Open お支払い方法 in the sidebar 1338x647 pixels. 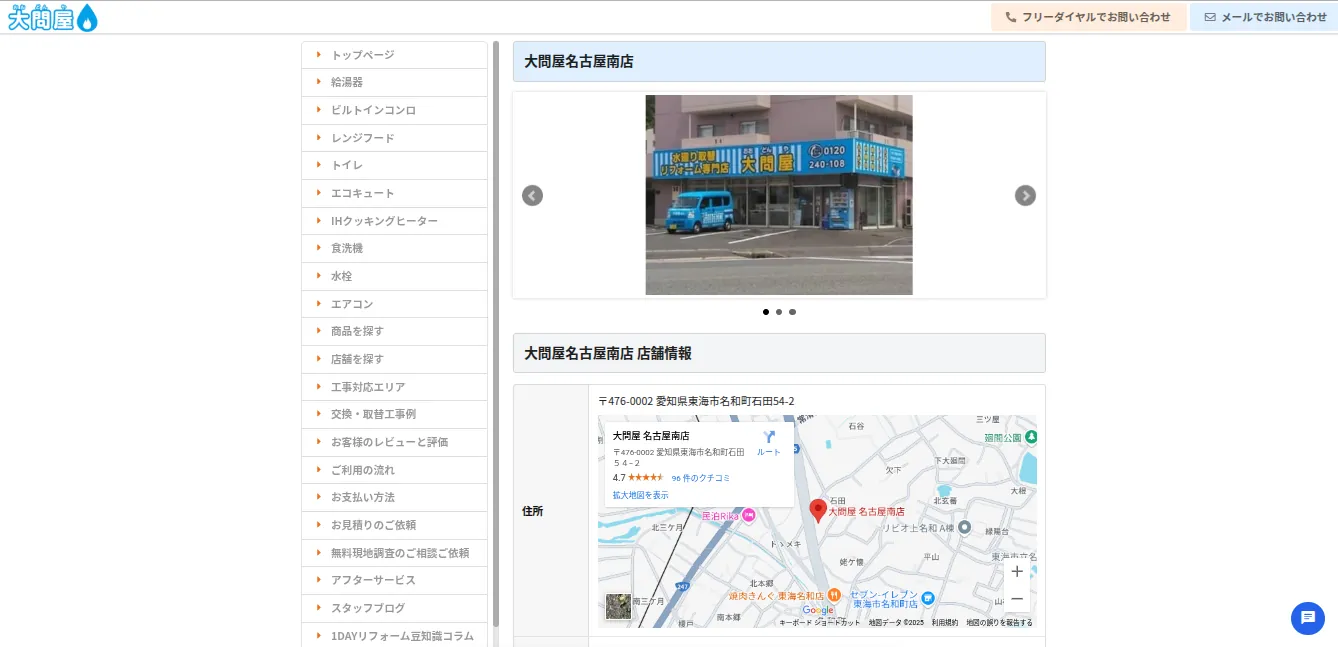point(394,497)
